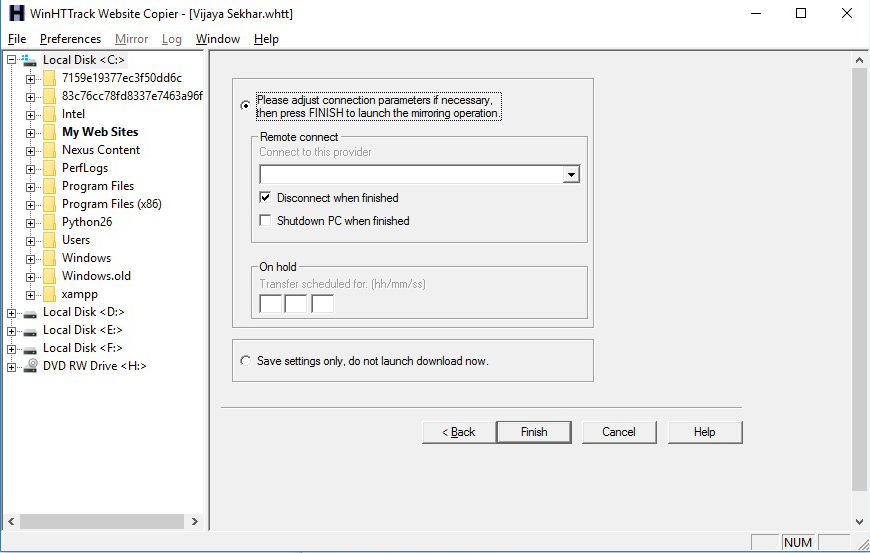Image resolution: width=870 pixels, height=553 pixels.
Task: Click the Nexus Content folder icon
Action: coord(49,150)
